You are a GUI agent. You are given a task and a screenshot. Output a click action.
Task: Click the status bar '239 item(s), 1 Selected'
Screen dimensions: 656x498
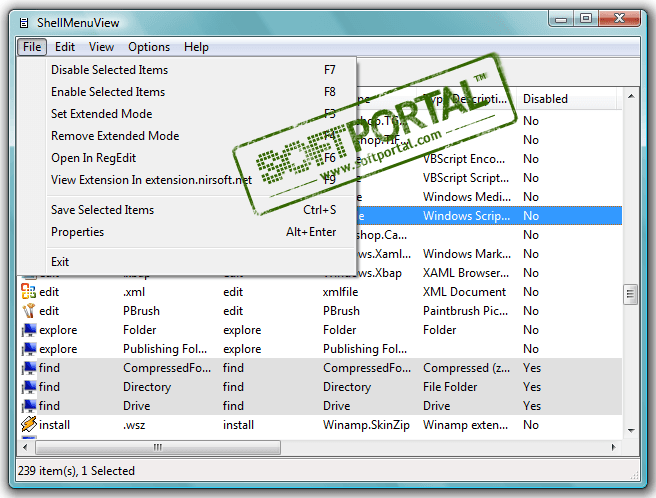[x=76, y=471]
